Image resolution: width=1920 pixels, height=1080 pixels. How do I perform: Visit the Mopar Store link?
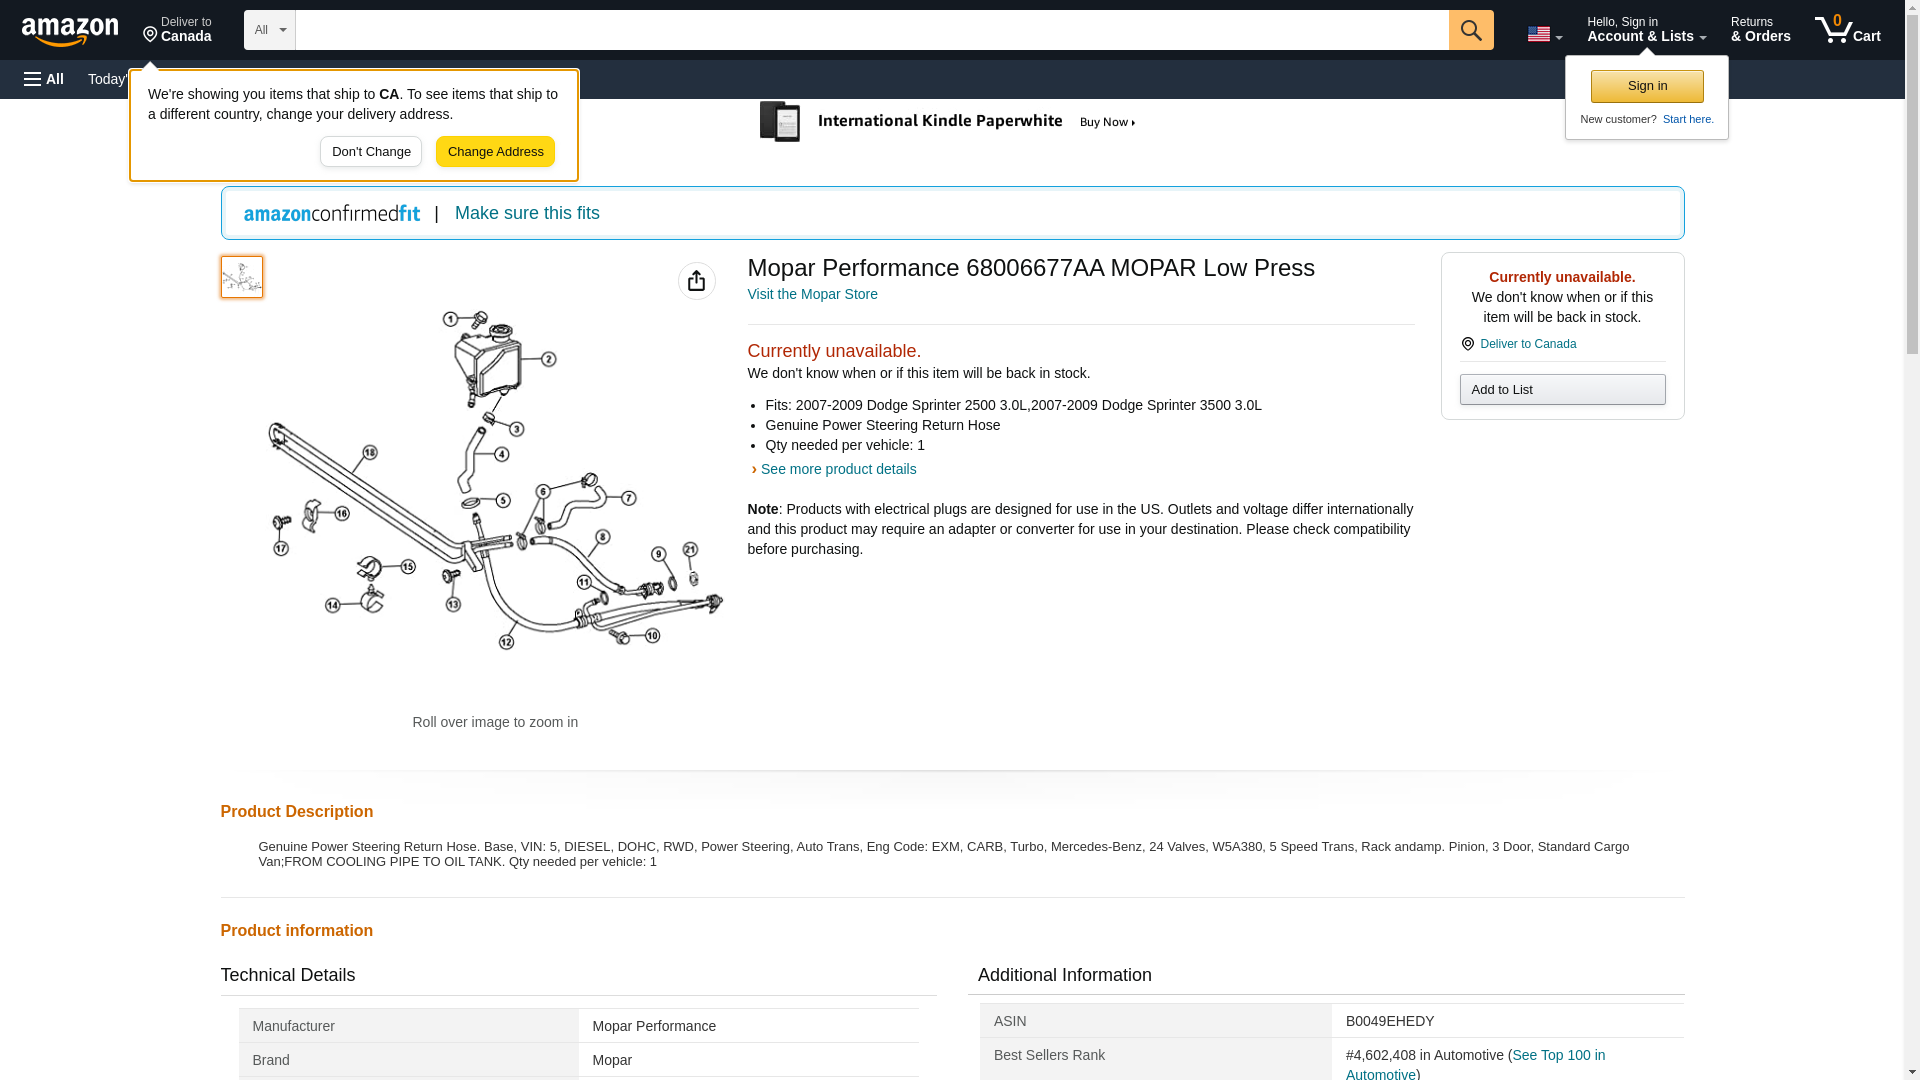812,294
